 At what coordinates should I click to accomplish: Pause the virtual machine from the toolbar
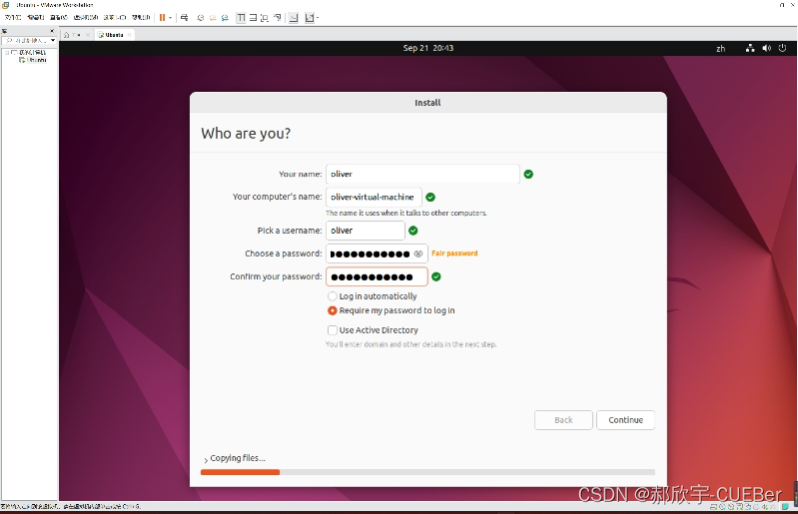pos(162,17)
